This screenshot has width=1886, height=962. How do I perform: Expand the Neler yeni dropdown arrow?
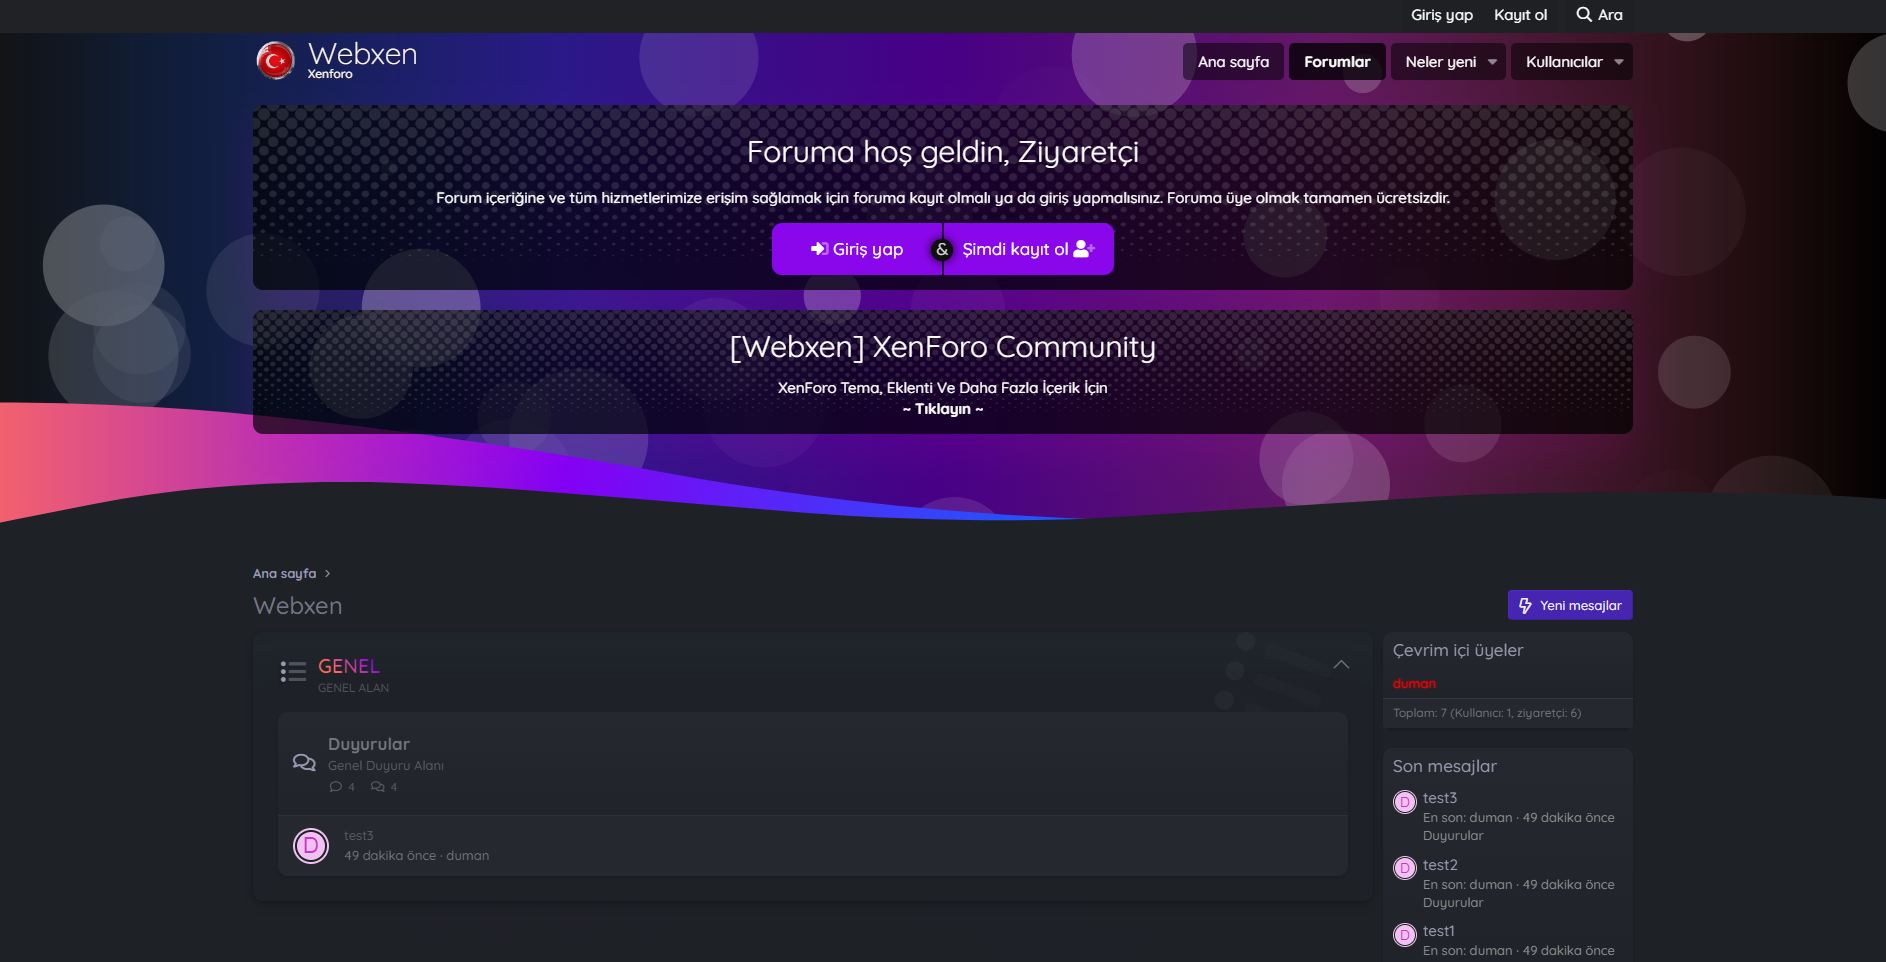[x=1493, y=62]
